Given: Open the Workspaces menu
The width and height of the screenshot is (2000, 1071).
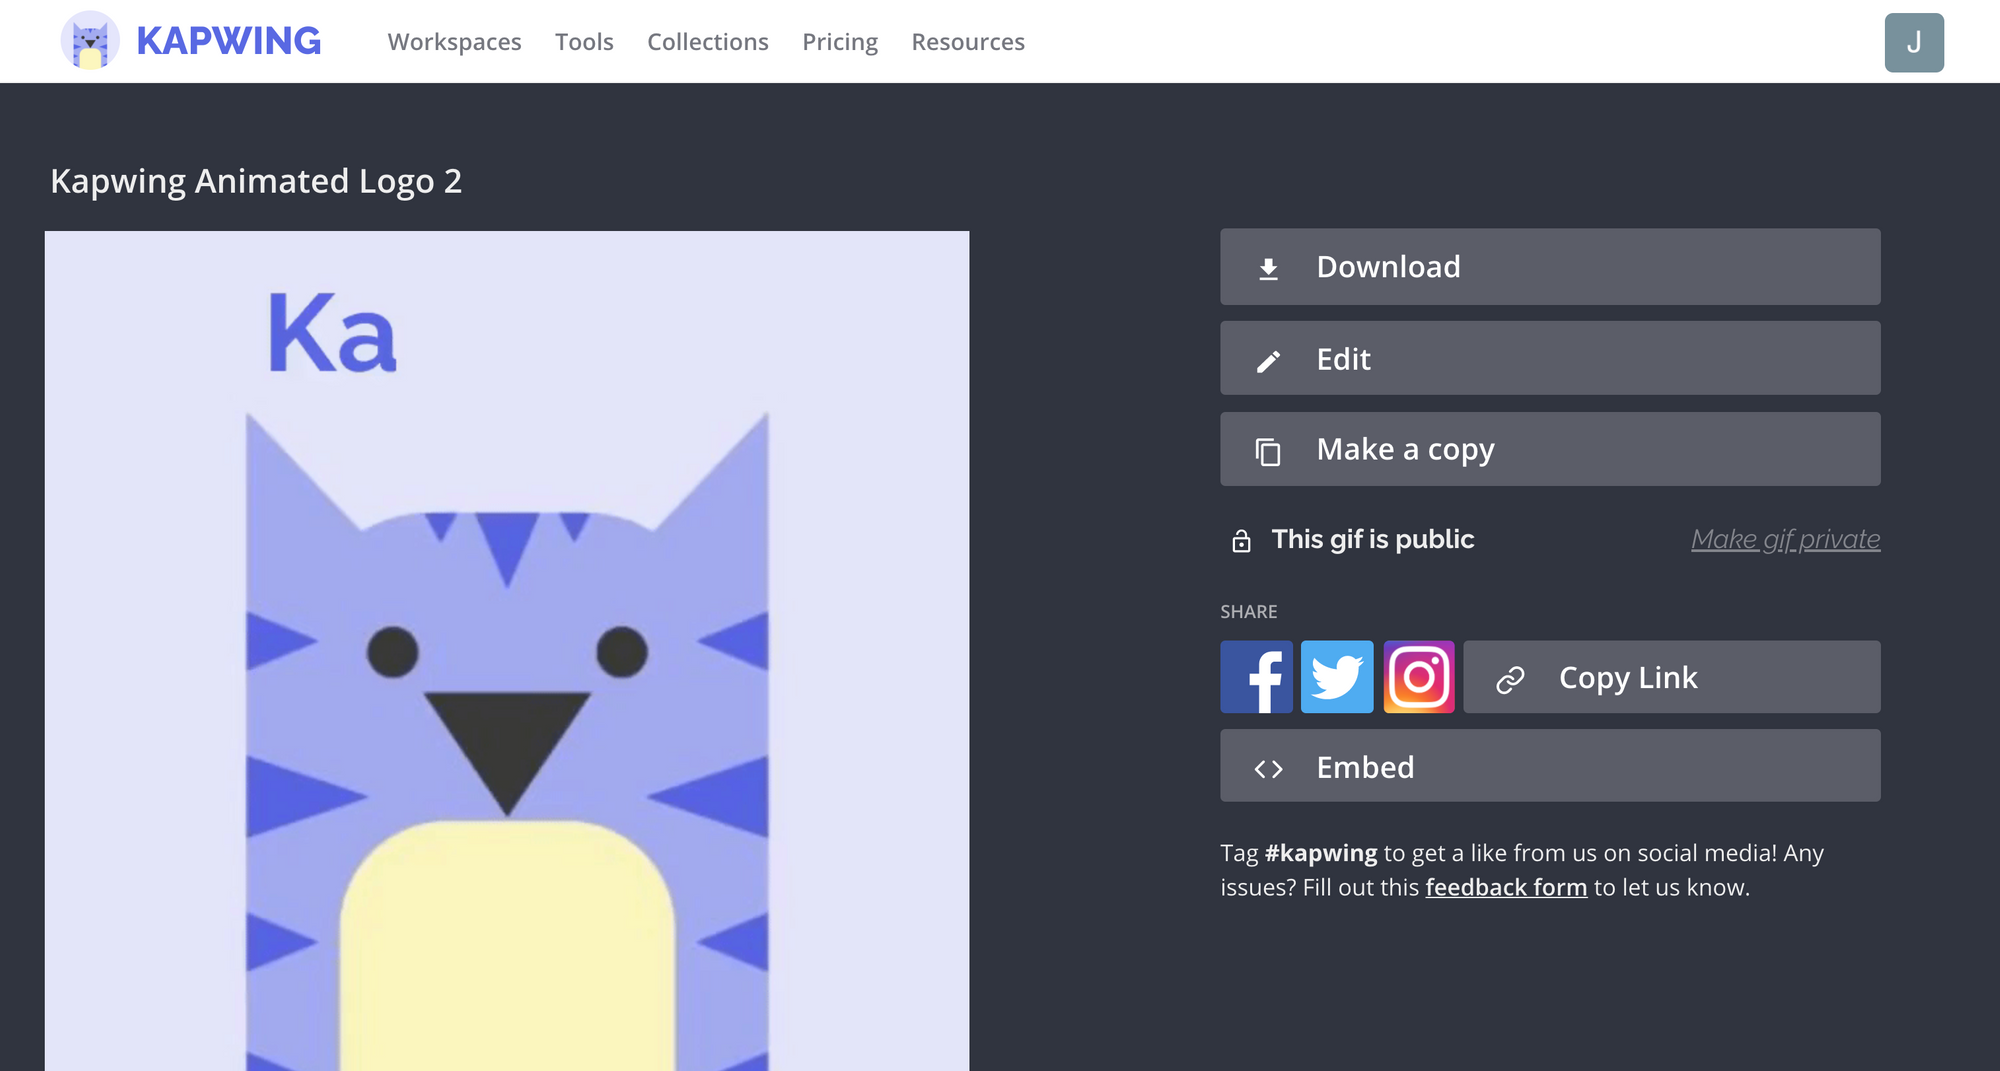Looking at the screenshot, I should tap(454, 42).
